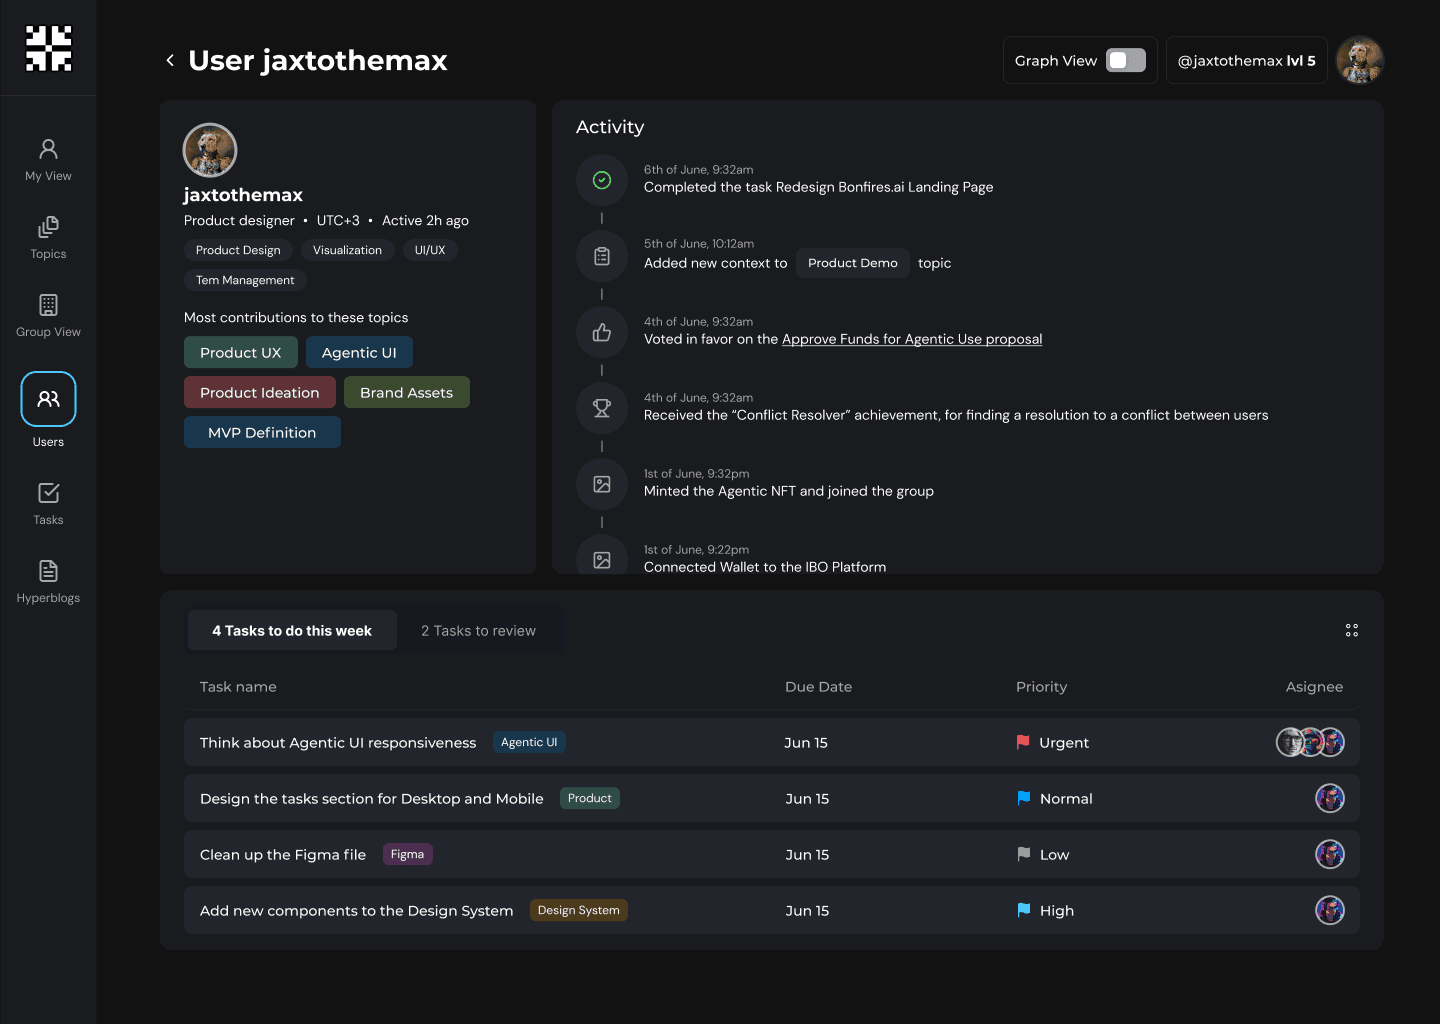Click the Product Demo topic chip
This screenshot has width=1440, height=1024.
(853, 263)
